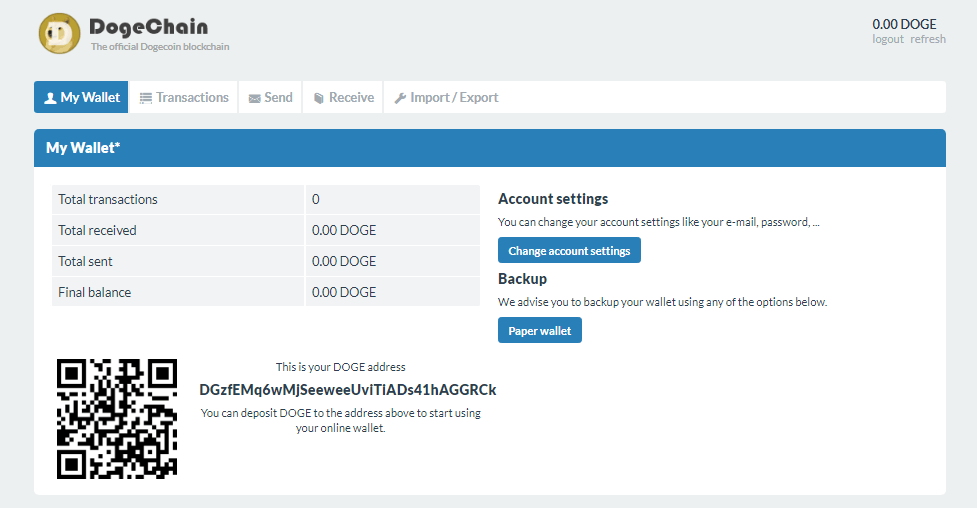Click the refresh balance link
This screenshot has width=977, height=508.
pyautogui.click(x=927, y=40)
